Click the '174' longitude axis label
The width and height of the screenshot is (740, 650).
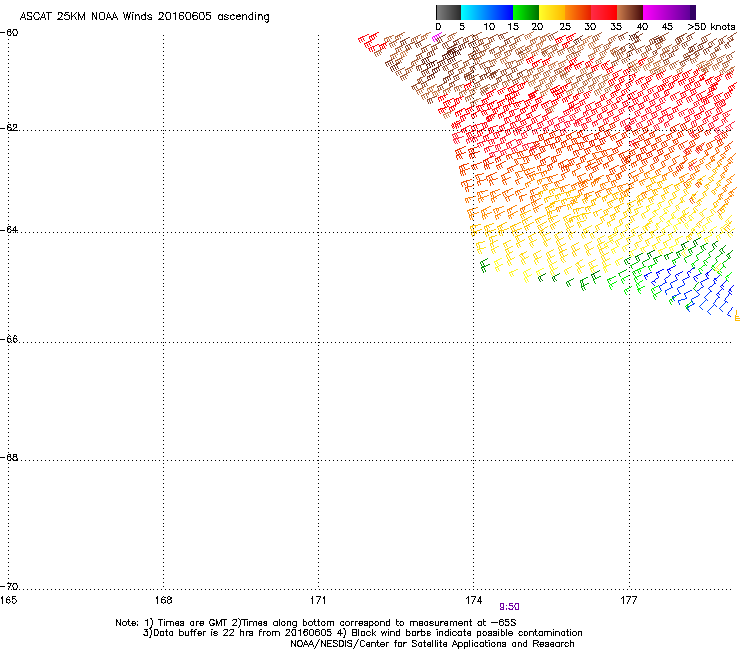pos(473,600)
